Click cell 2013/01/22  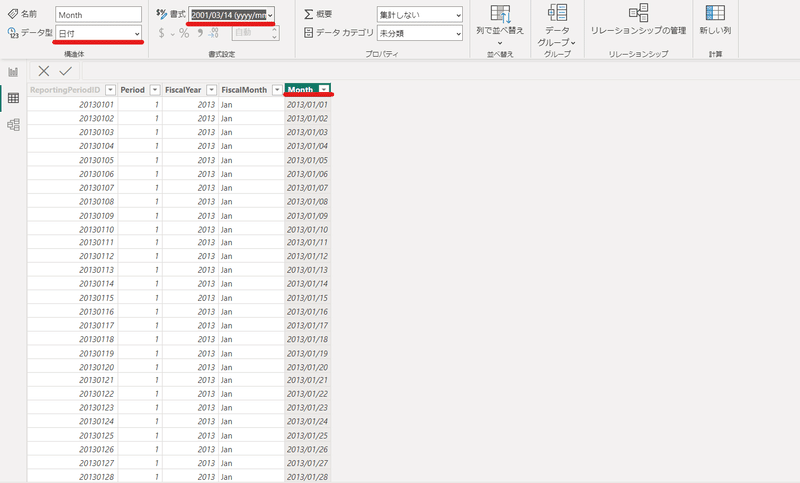pyautogui.click(x=308, y=394)
